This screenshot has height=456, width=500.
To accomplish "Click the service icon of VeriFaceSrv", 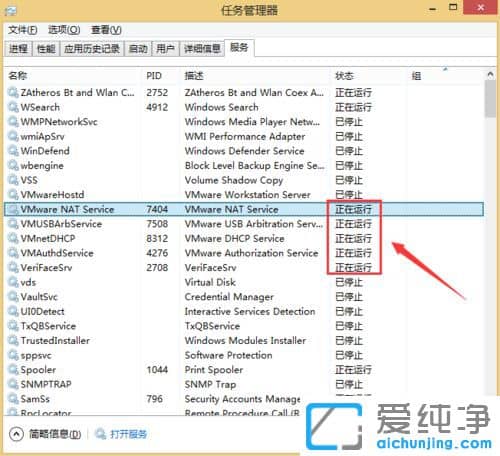I will coord(13,268).
